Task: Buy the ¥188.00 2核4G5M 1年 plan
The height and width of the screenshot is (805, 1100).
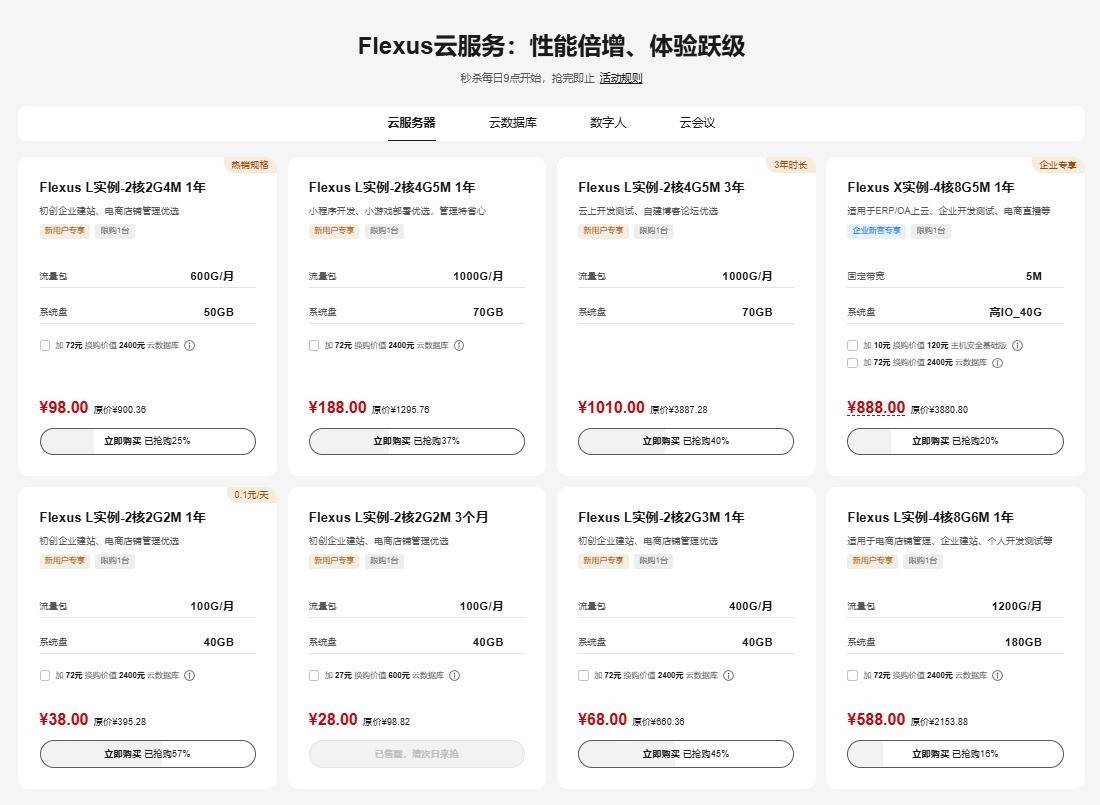Action: click(417, 441)
